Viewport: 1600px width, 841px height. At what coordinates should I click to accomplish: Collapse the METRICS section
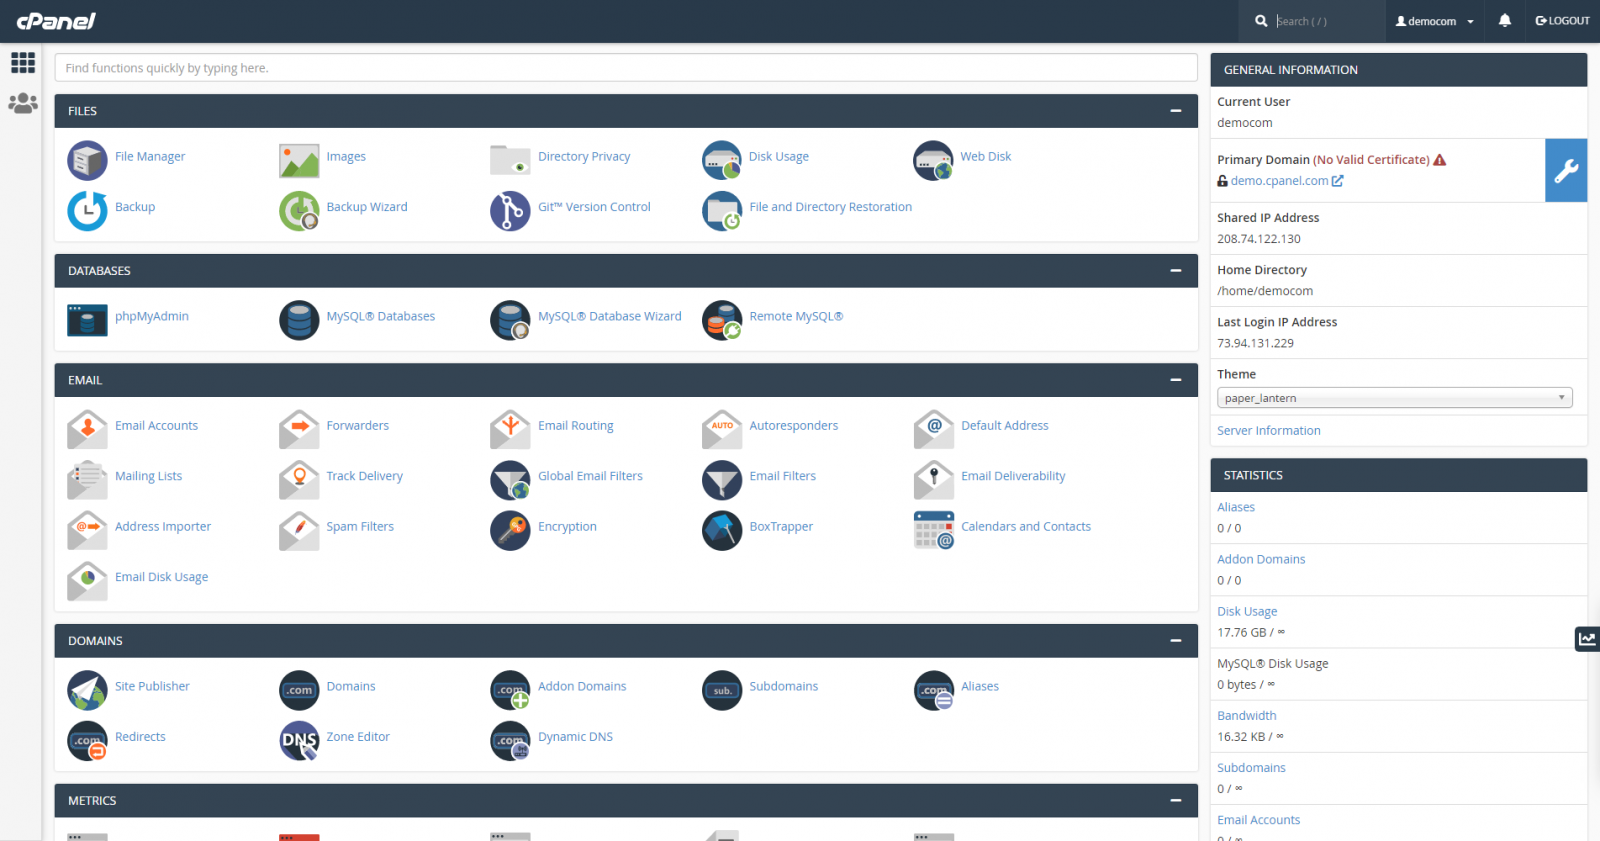tap(1176, 801)
